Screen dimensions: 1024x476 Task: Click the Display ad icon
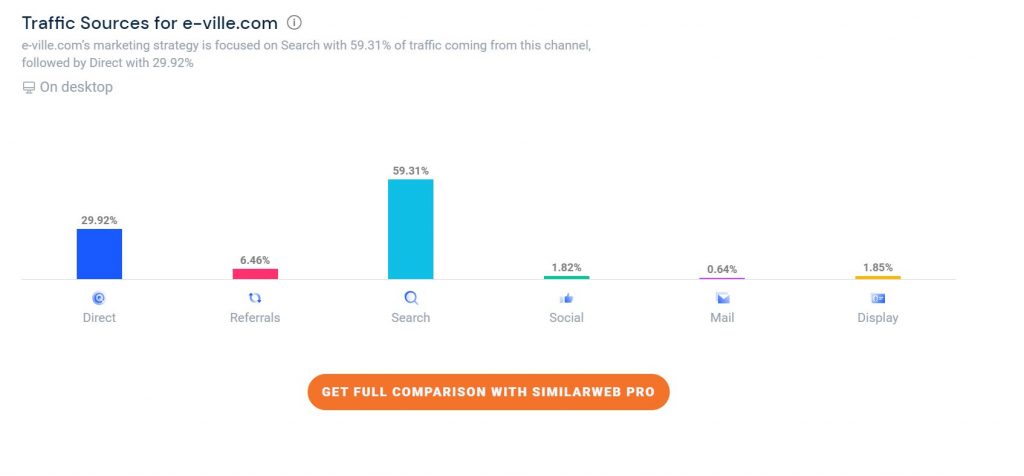pyautogui.click(x=878, y=298)
